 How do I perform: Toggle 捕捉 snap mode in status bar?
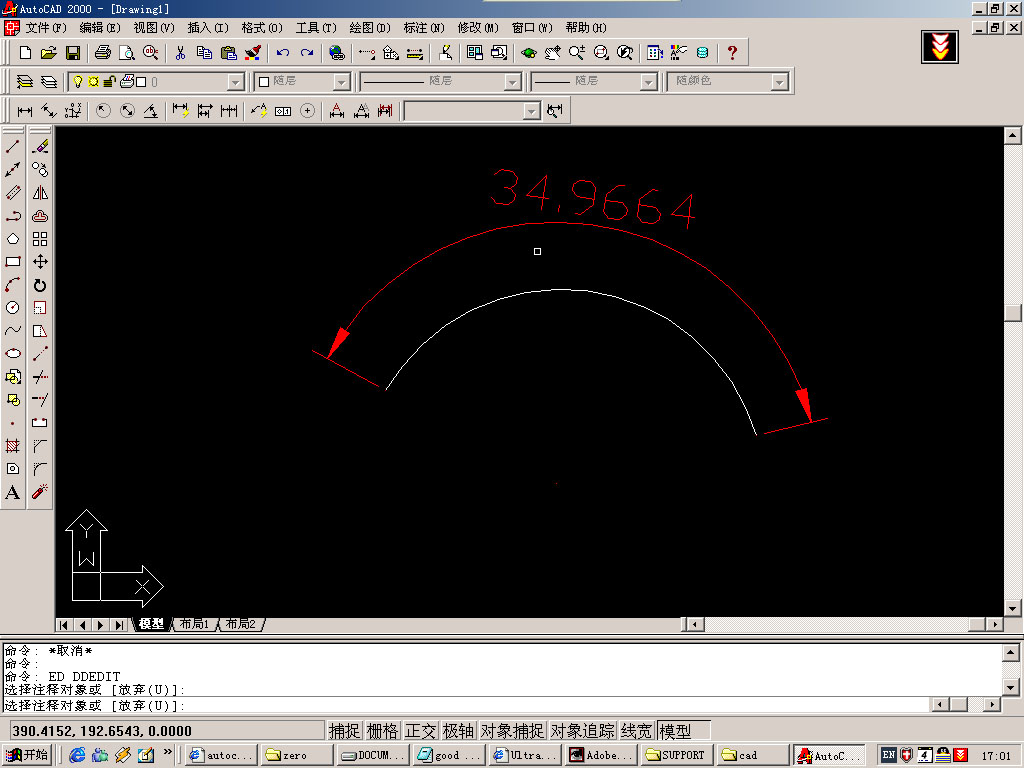[344, 731]
